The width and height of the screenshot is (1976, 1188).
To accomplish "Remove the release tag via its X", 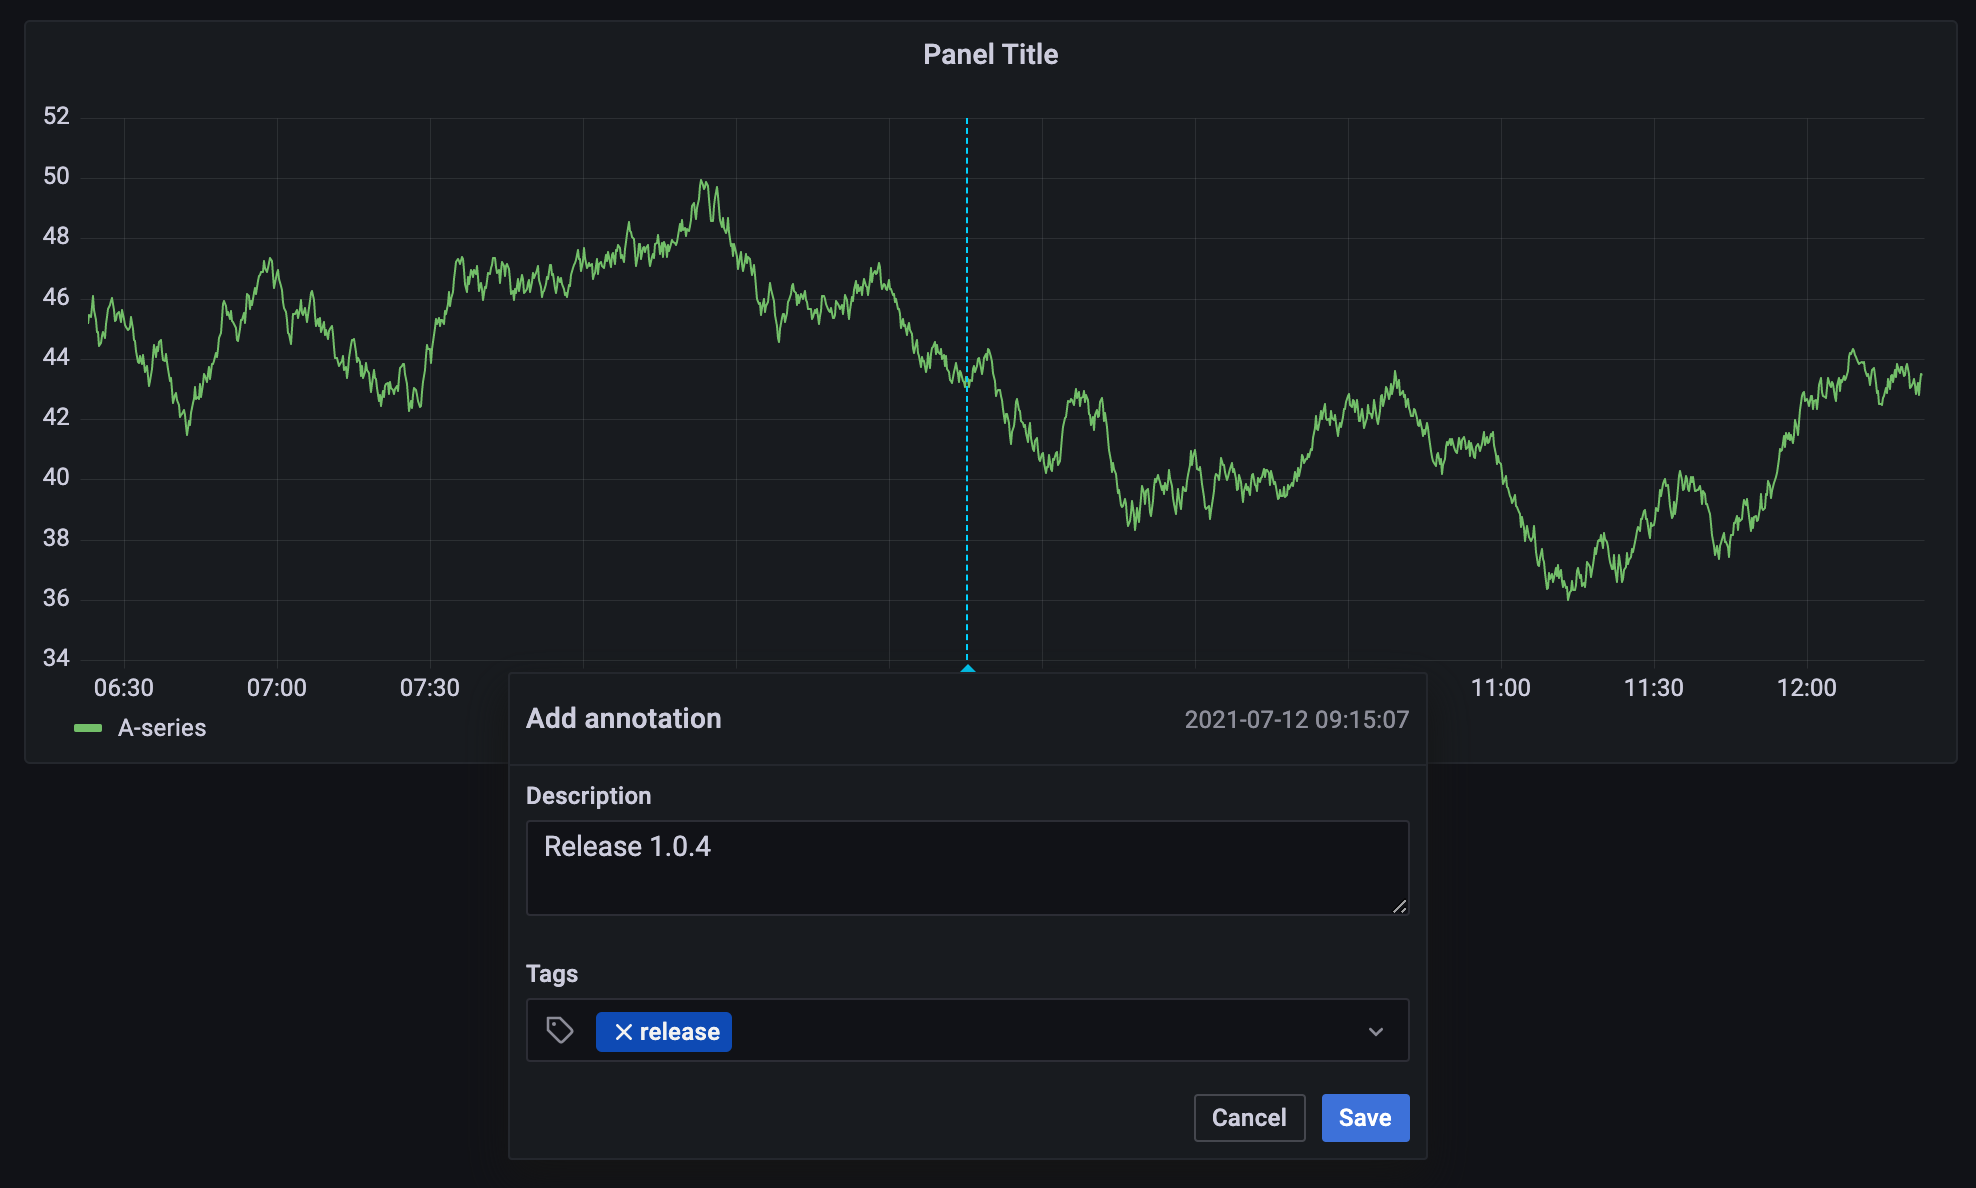I will click(x=623, y=1032).
